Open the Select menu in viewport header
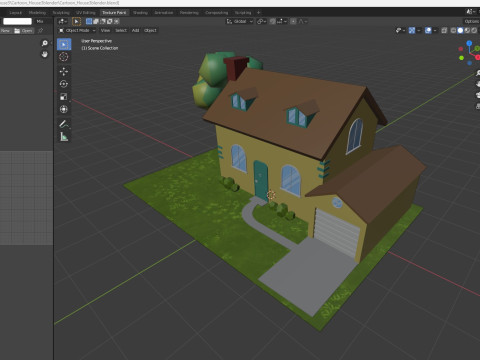Image resolution: width=480 pixels, height=360 pixels. (121, 30)
